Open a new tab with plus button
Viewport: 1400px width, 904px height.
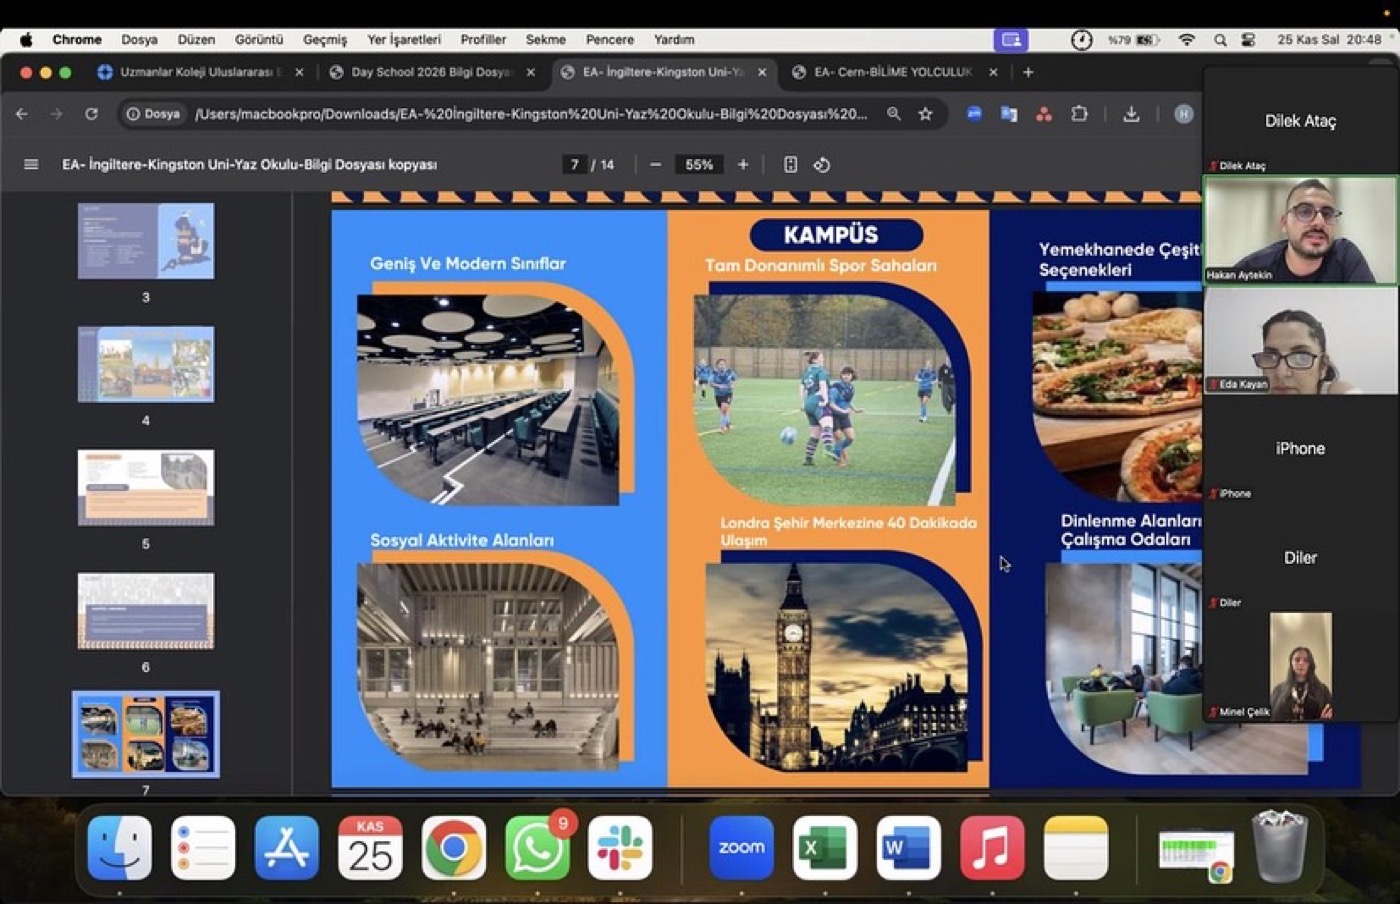point(1028,72)
